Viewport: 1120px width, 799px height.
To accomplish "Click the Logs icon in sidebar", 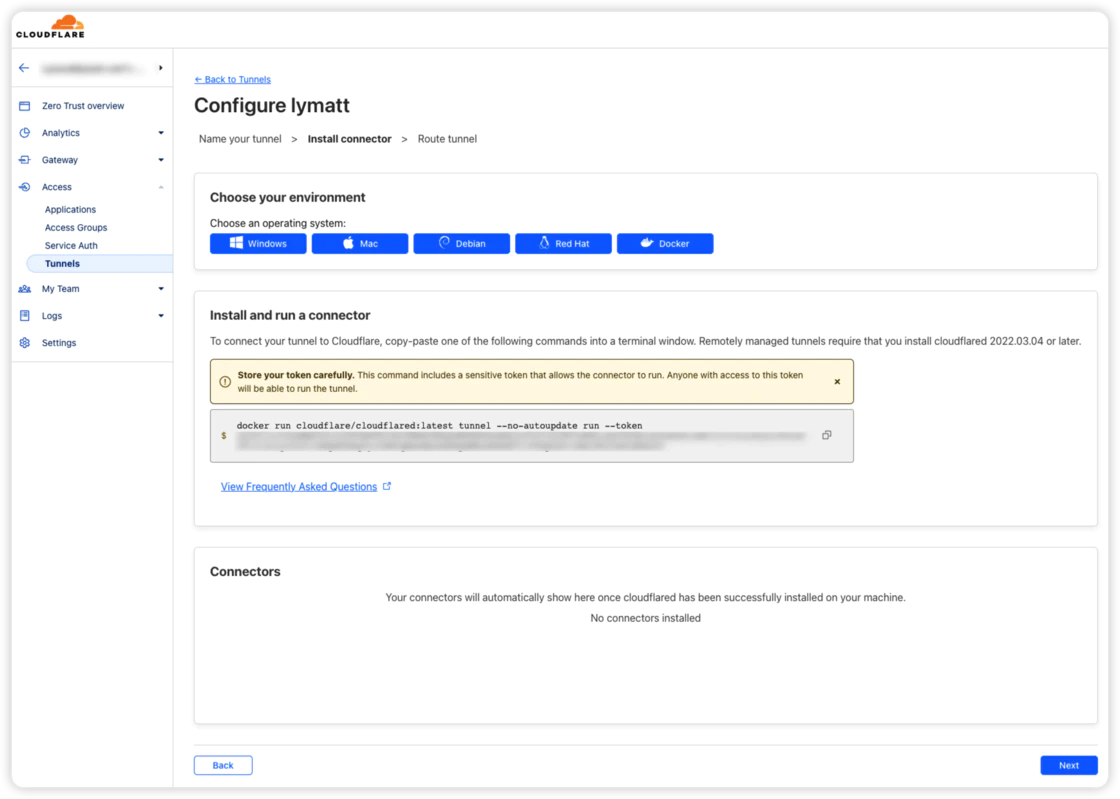I will (25, 316).
